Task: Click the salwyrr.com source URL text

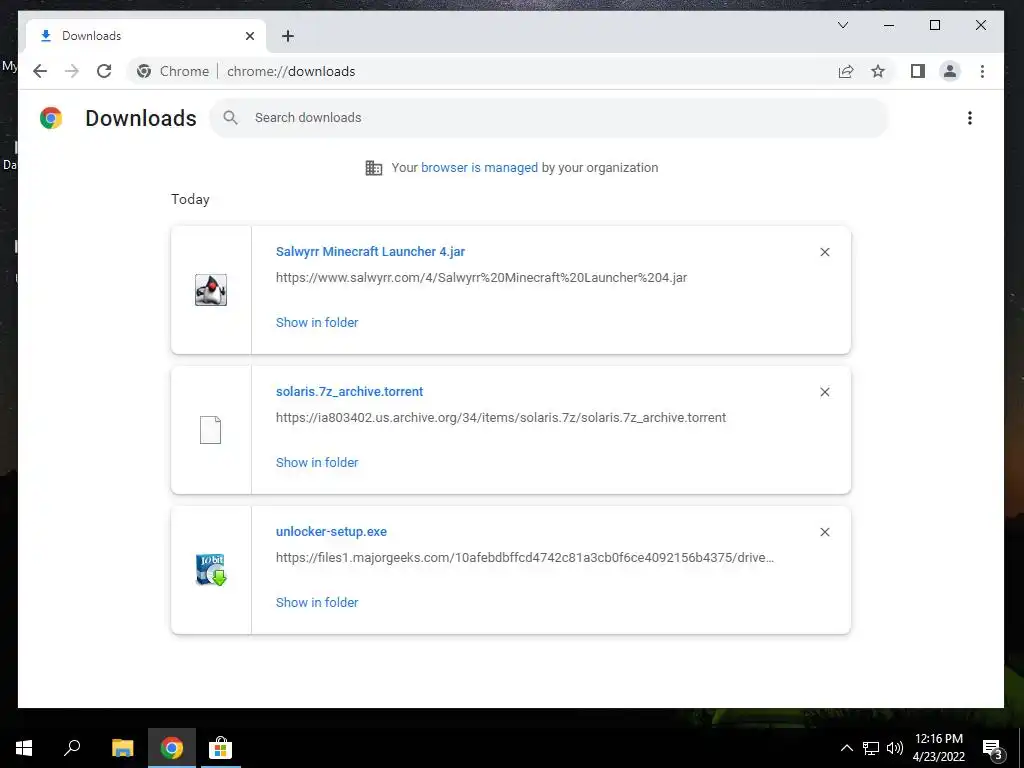Action: [x=481, y=278]
